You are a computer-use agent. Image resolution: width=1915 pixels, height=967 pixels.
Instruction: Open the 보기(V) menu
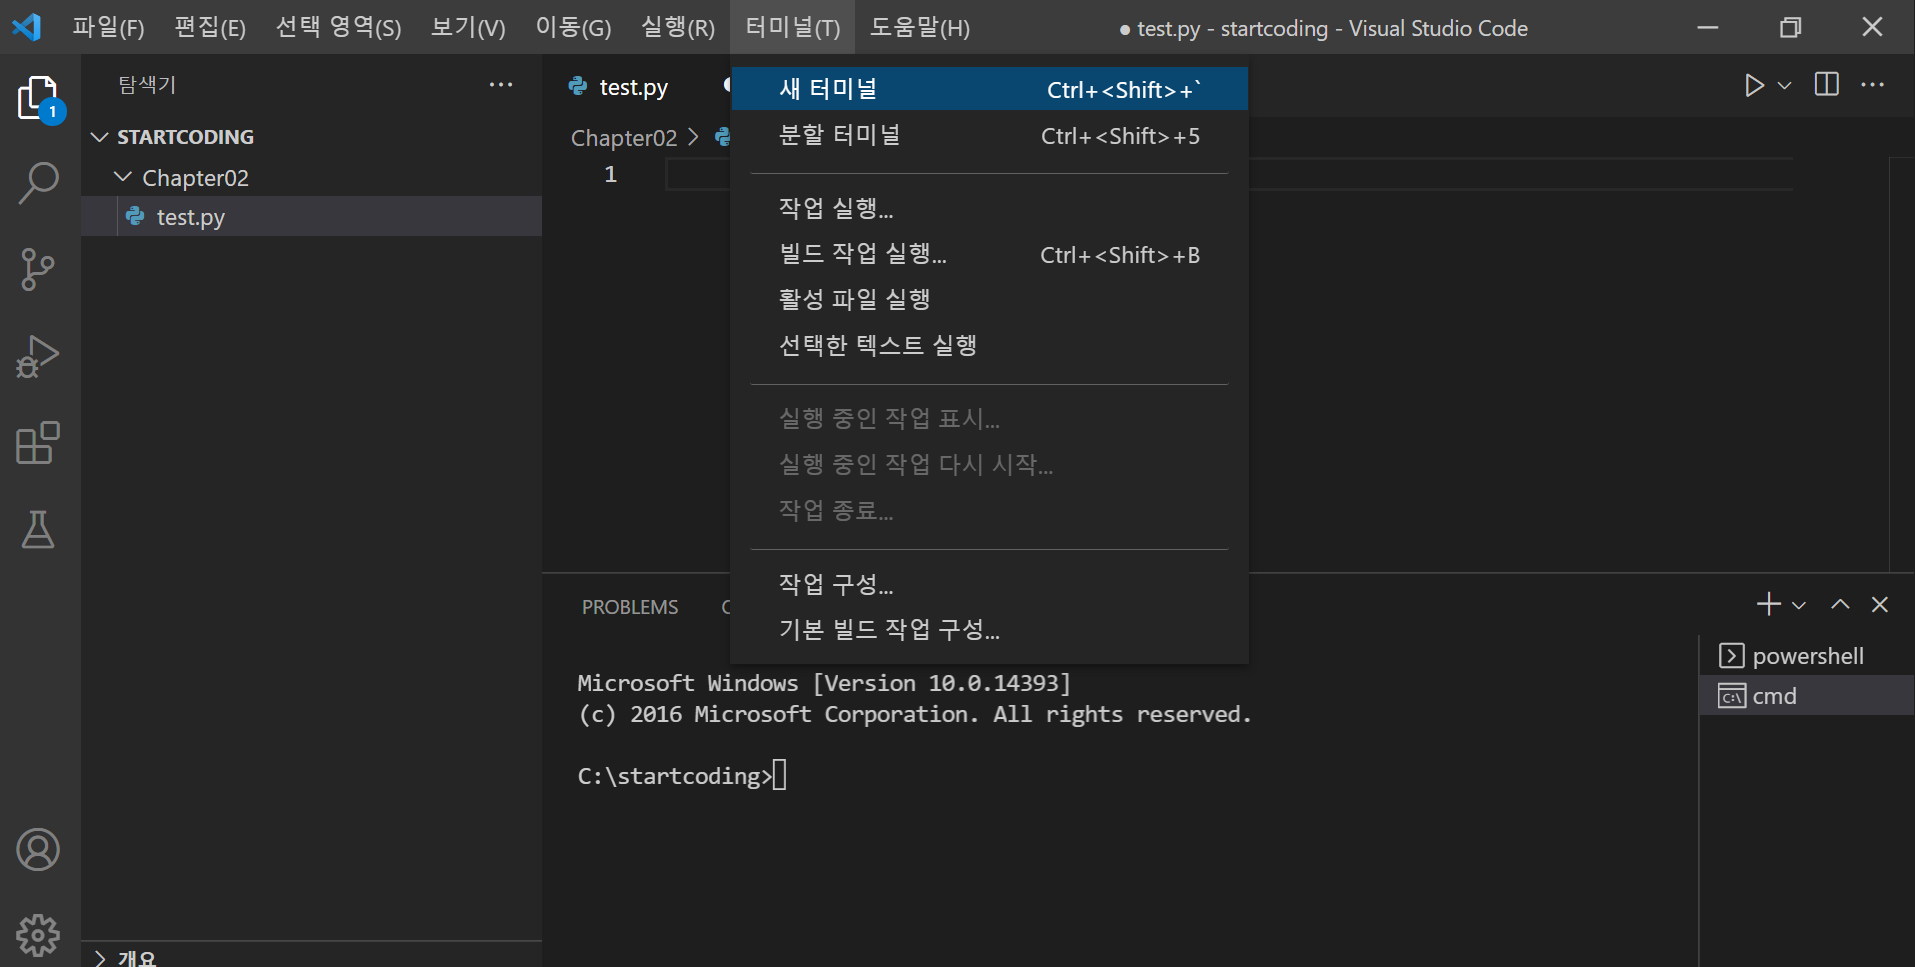tap(468, 27)
